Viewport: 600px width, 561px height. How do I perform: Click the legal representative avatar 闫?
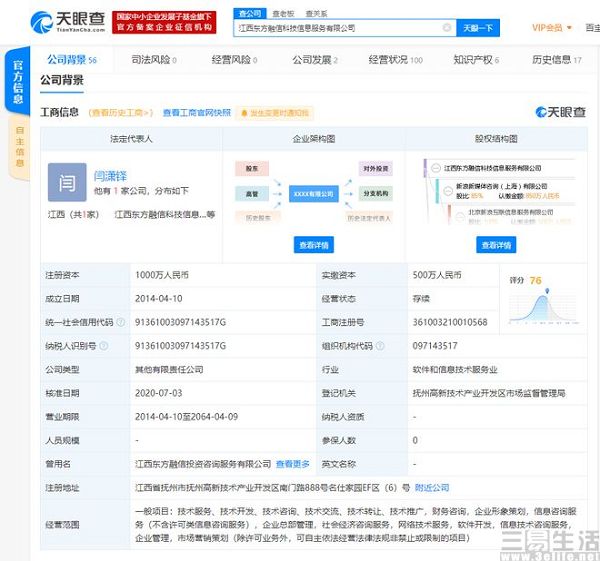(x=67, y=182)
